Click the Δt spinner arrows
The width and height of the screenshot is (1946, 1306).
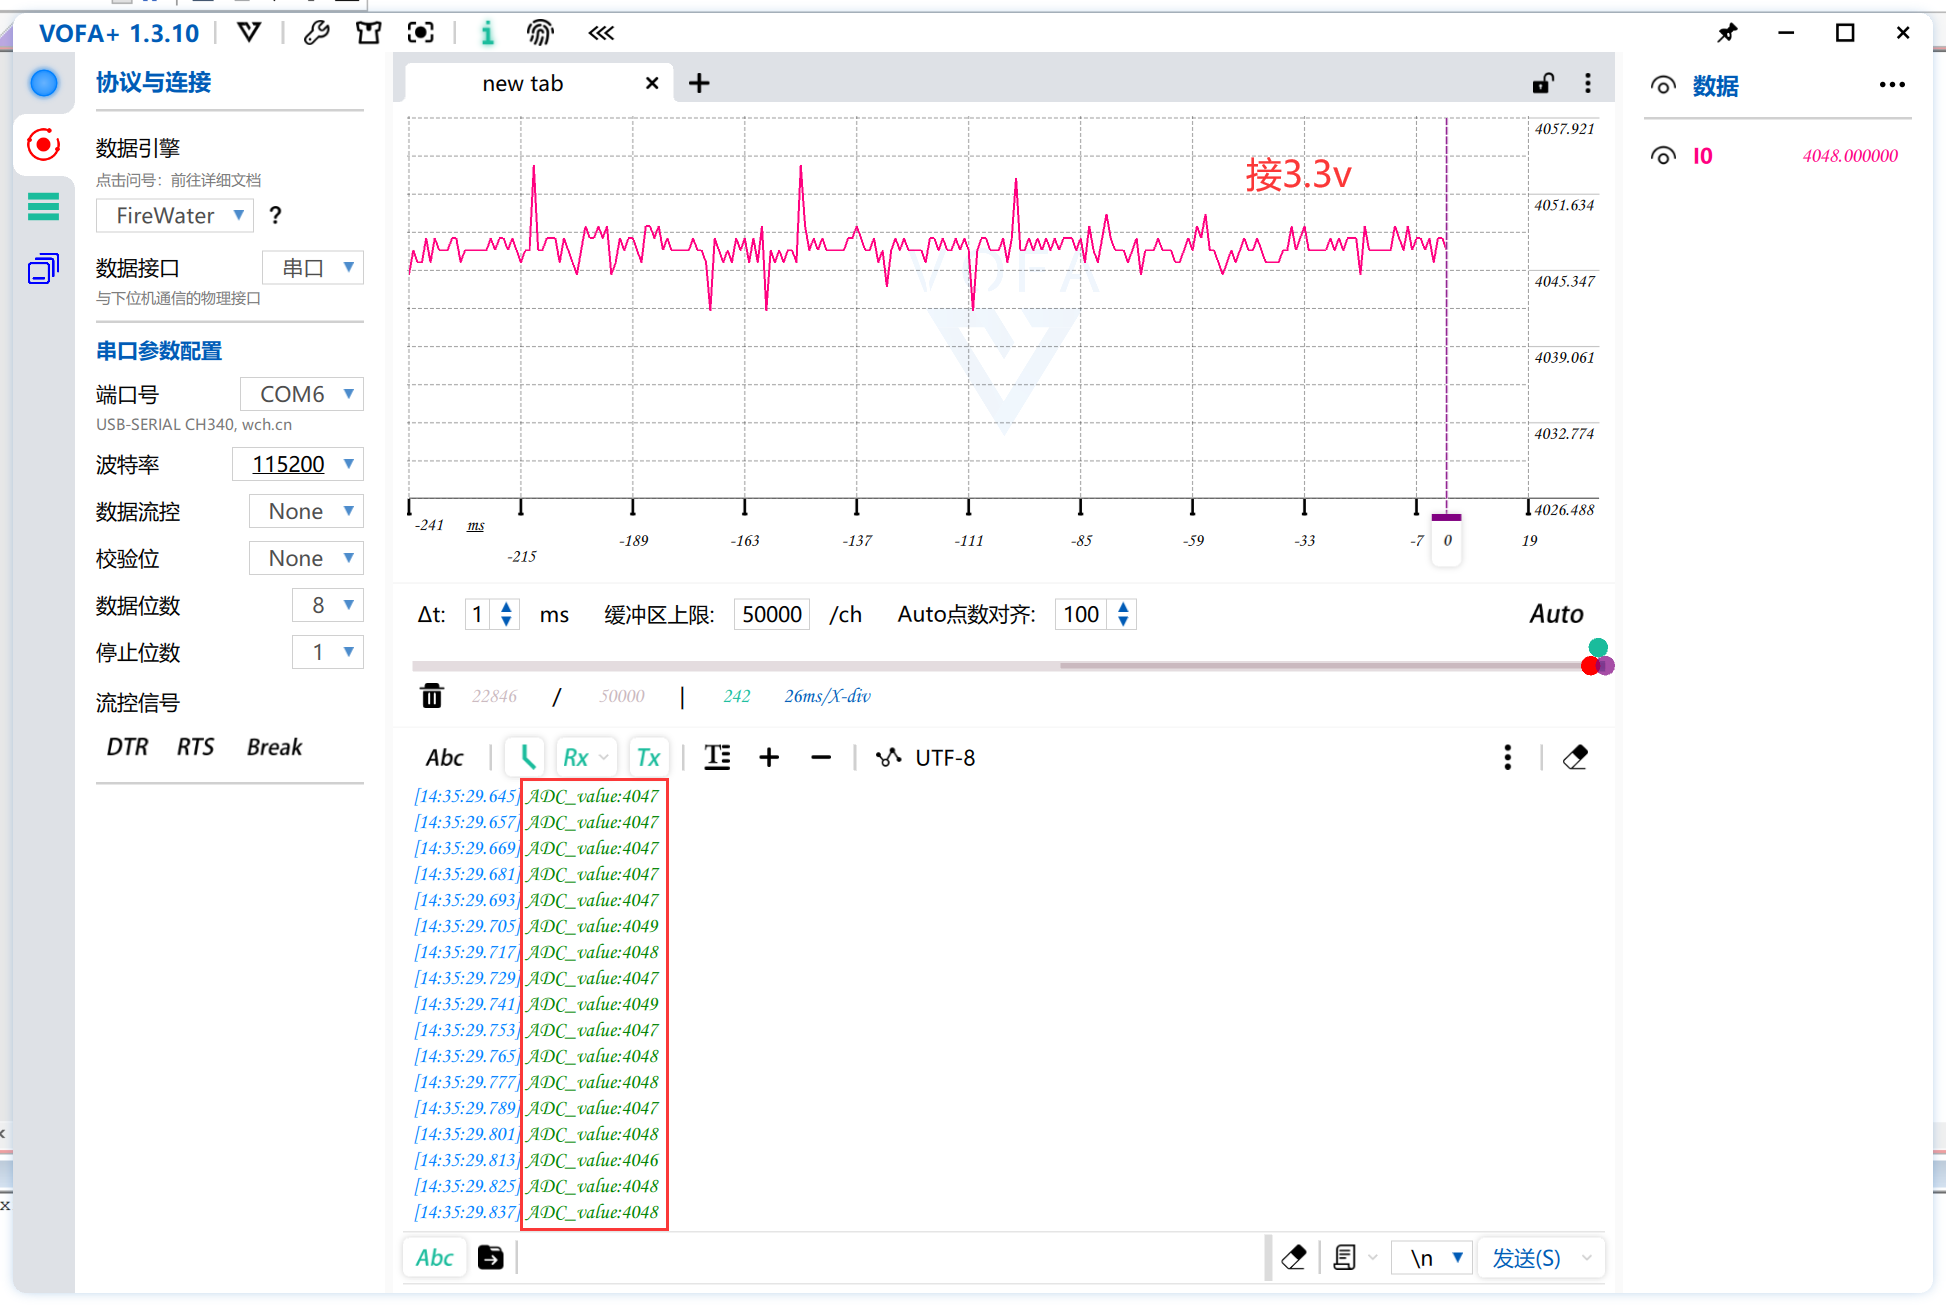coord(507,614)
